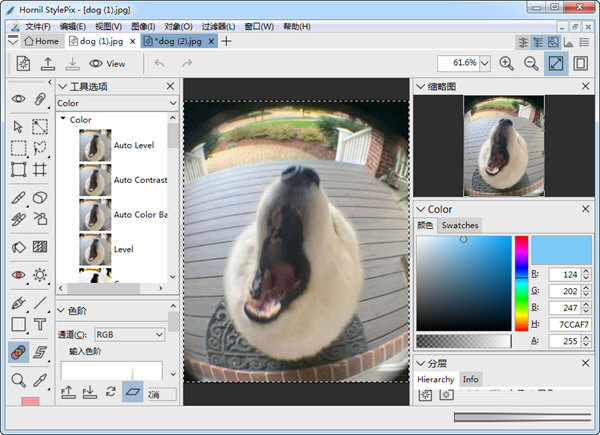Image resolution: width=600 pixels, height=435 pixels.
Task: Toggle the eye tool in toolbox
Action: click(18, 99)
